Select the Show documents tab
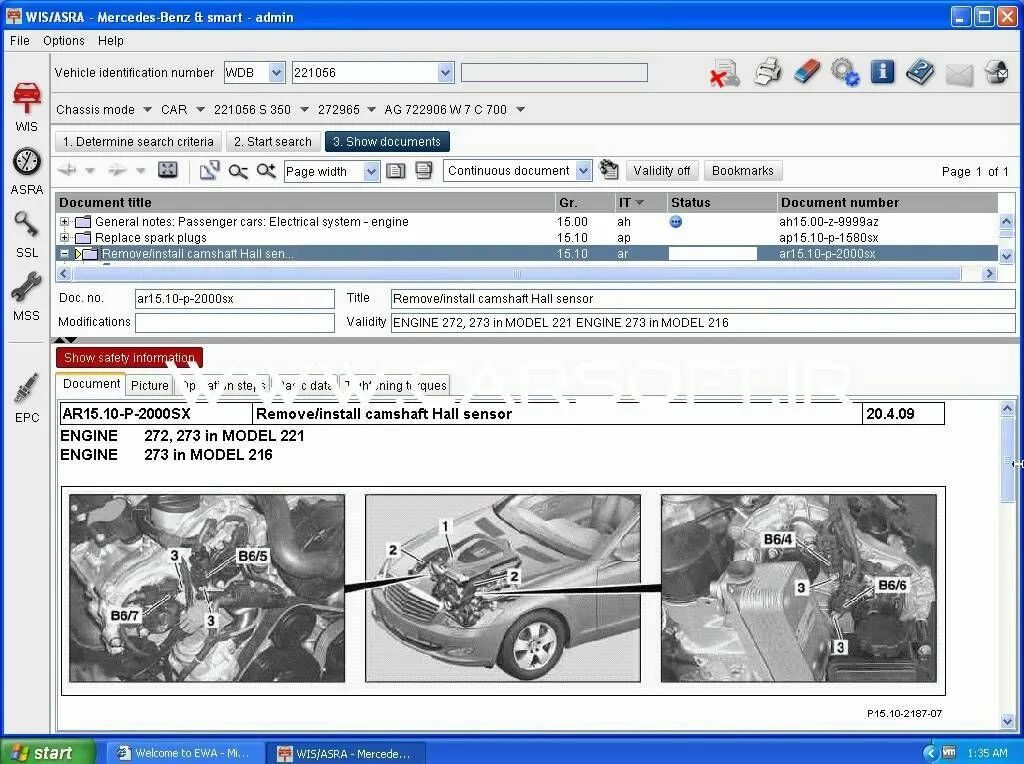1024x764 pixels. (x=387, y=142)
